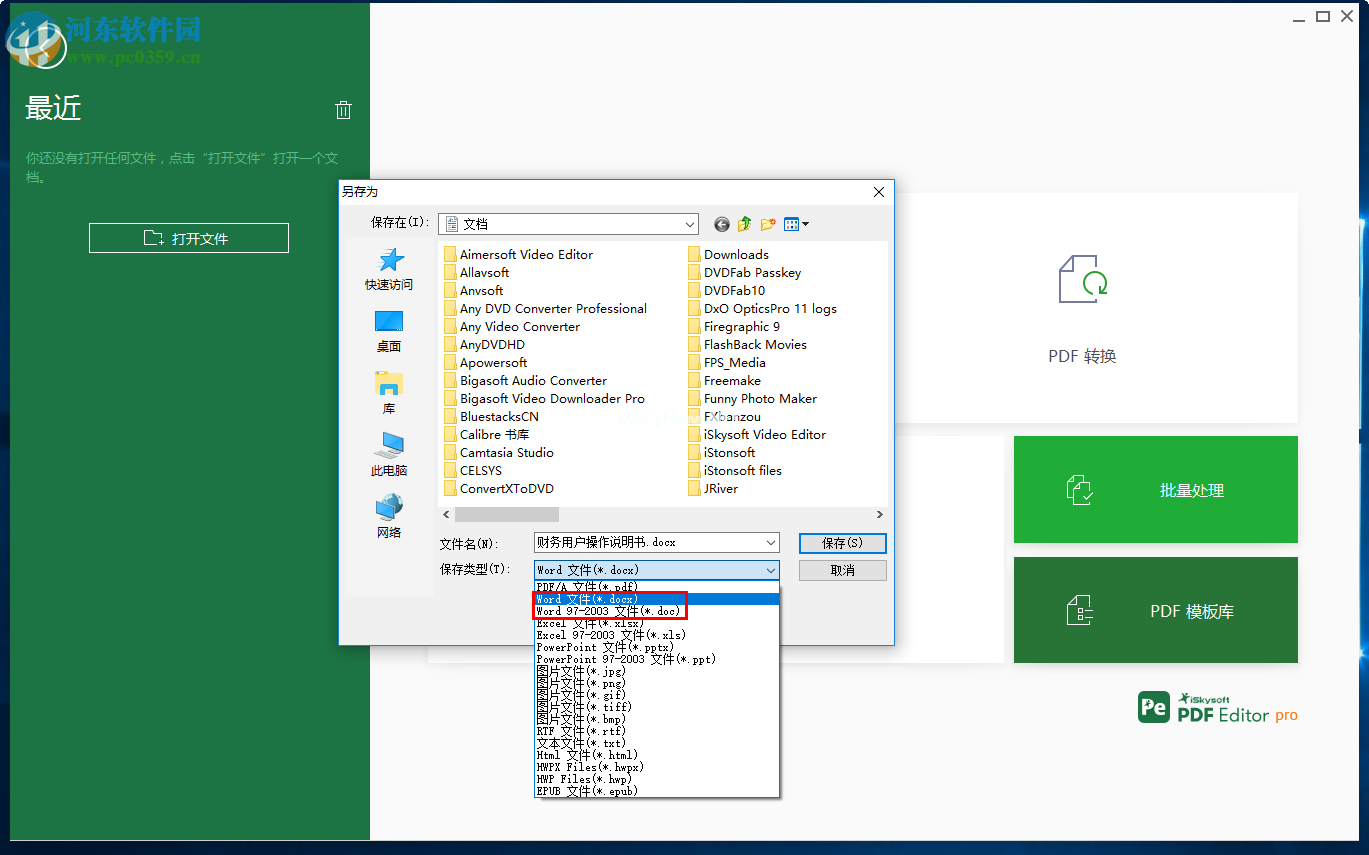Click the 打开文件 button
1369x855 pixels.
188,238
